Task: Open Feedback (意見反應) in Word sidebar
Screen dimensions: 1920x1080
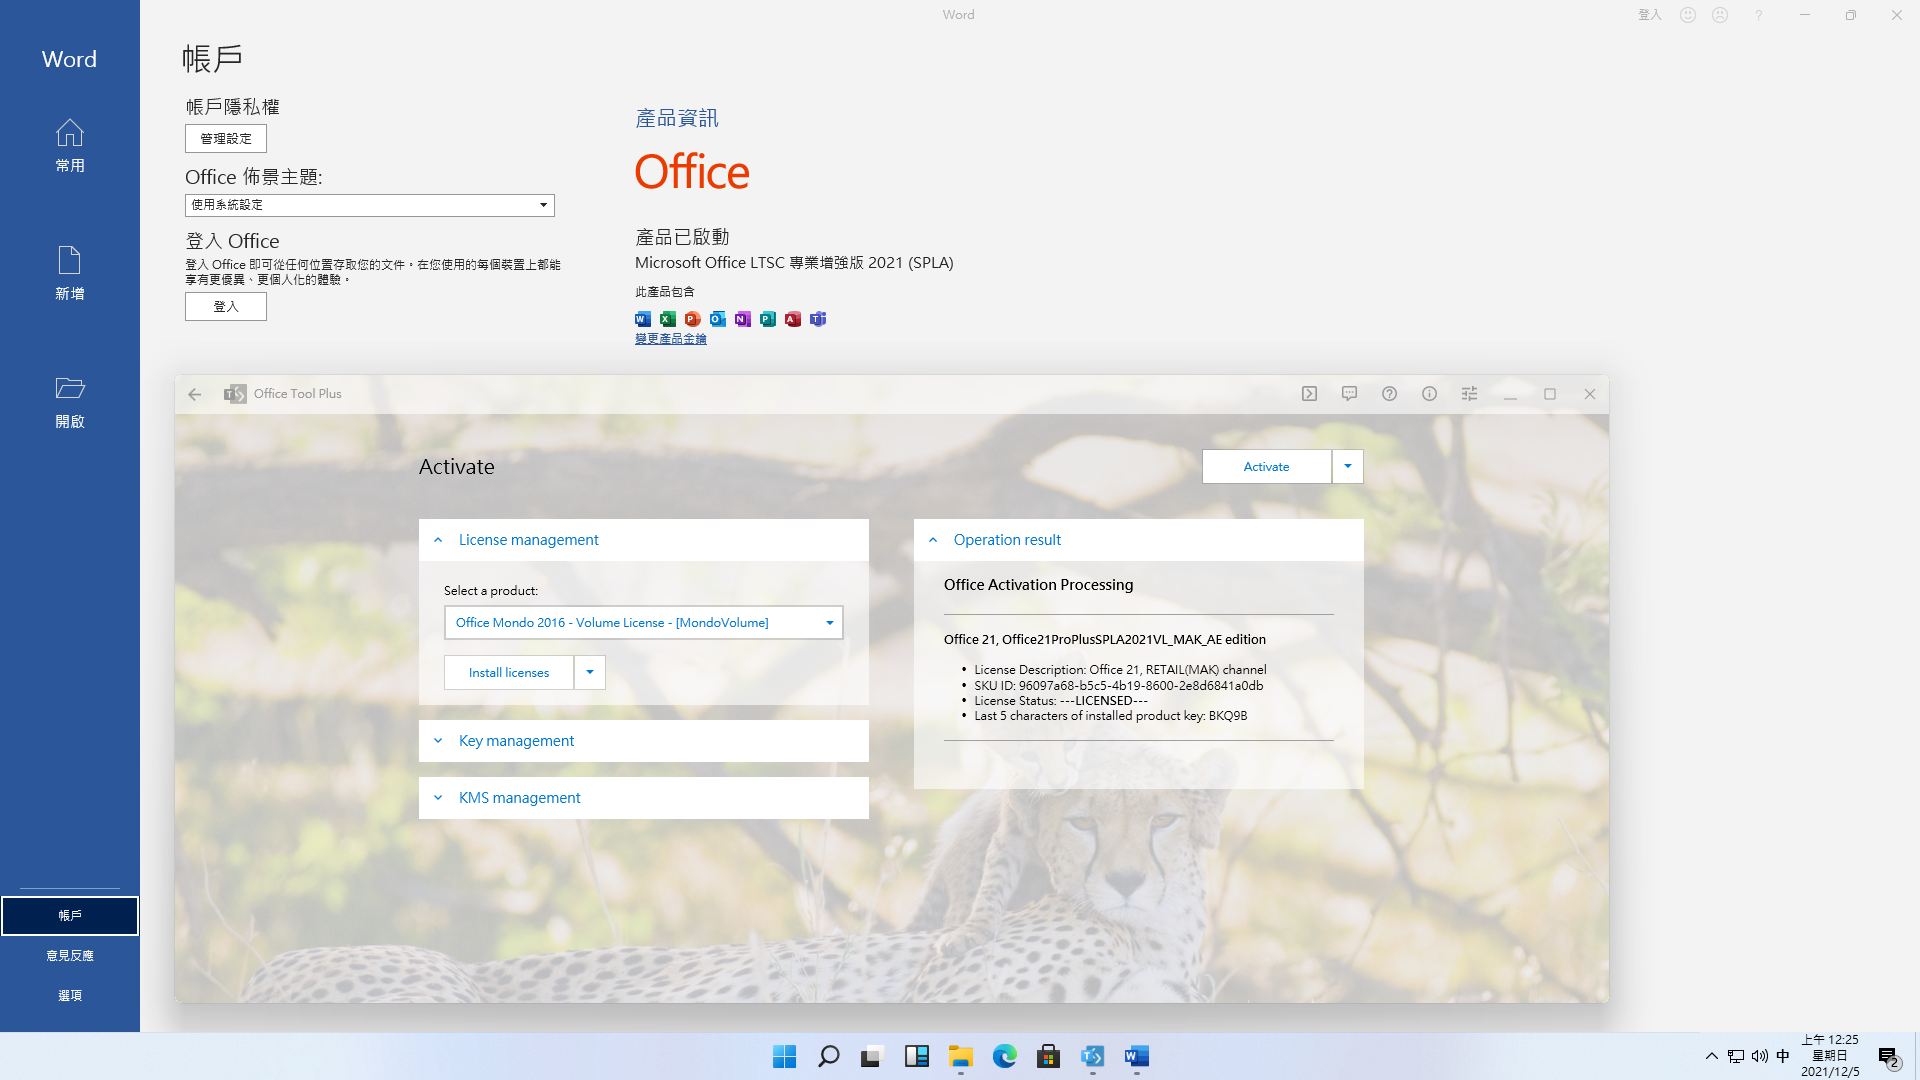Action: [70, 956]
